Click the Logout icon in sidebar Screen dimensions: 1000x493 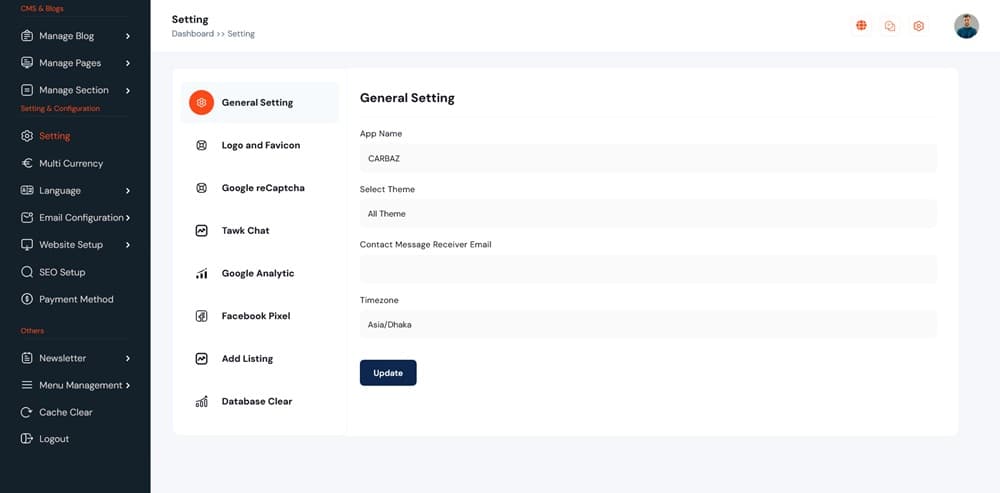27,439
